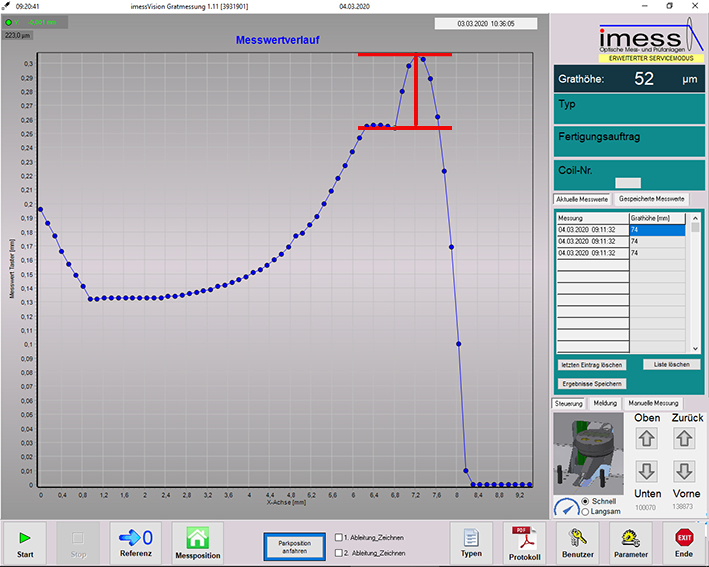Open the Typen document icon
The height and width of the screenshot is (567, 709).
click(471, 538)
